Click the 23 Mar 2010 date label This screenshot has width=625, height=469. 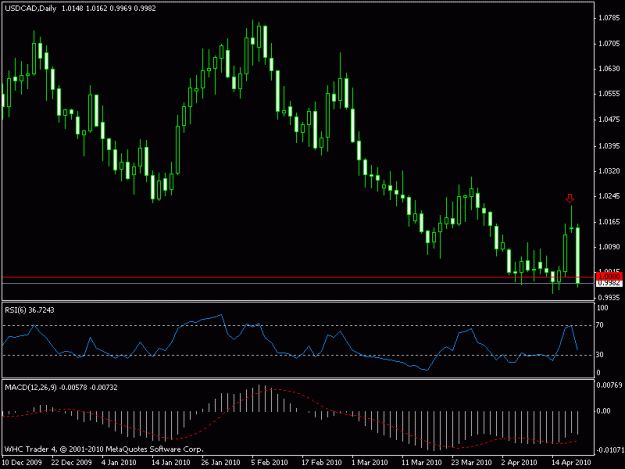tap(472, 462)
